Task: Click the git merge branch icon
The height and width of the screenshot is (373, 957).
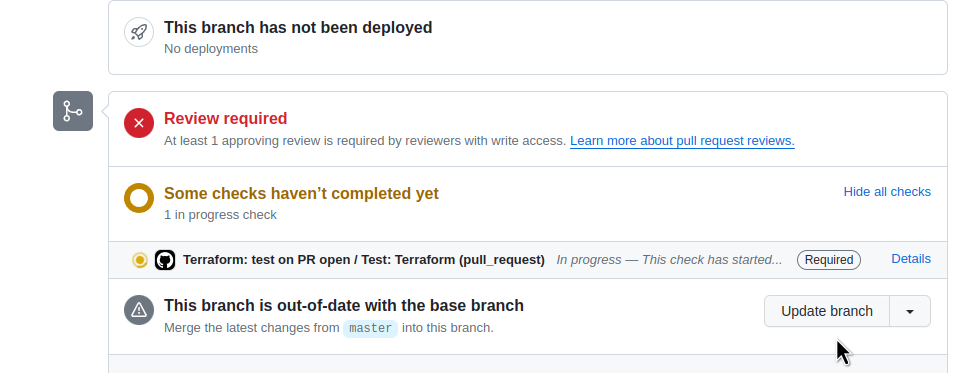Action: click(73, 111)
